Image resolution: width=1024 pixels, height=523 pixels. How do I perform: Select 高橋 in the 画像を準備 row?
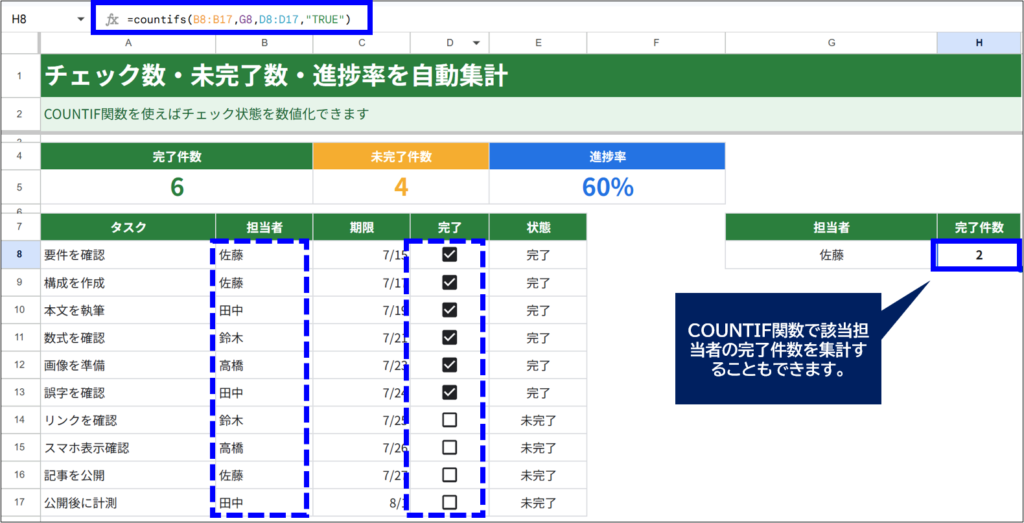264,364
